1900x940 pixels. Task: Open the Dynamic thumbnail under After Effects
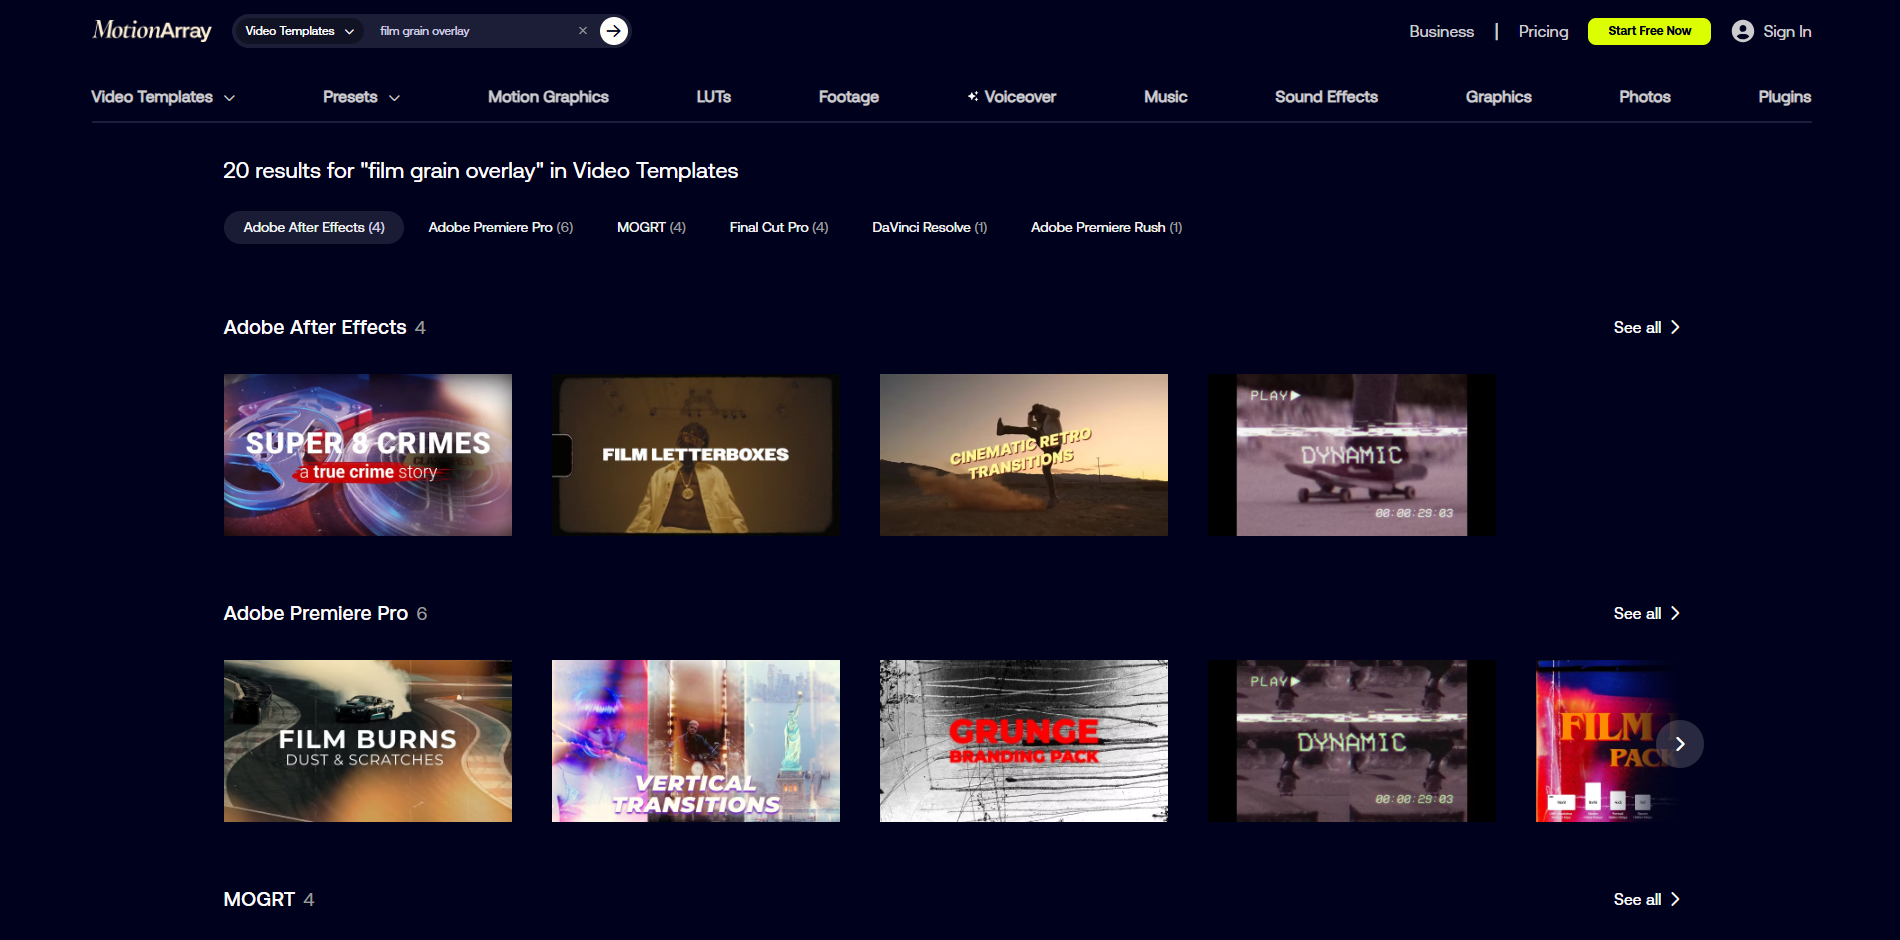point(1352,455)
